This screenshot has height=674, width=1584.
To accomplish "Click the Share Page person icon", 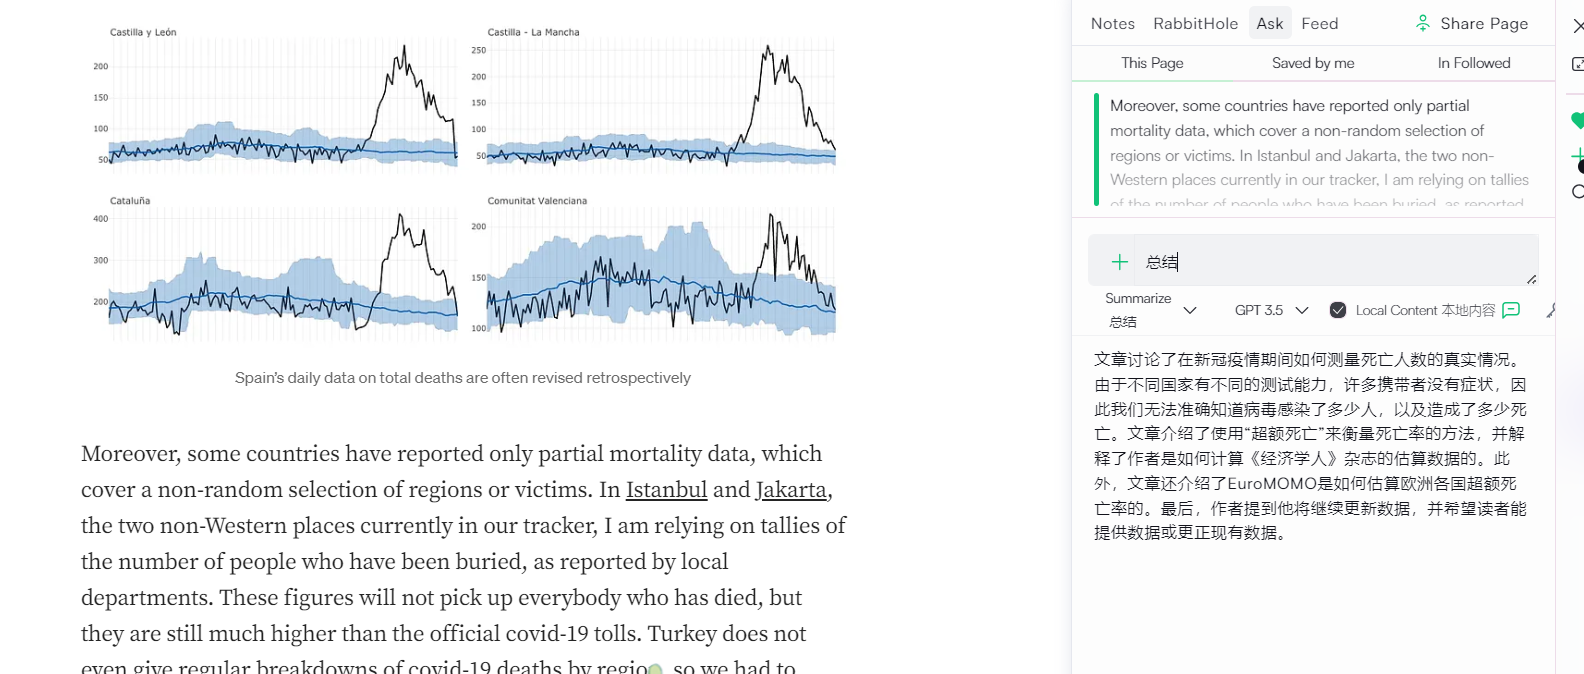I will click(1423, 23).
